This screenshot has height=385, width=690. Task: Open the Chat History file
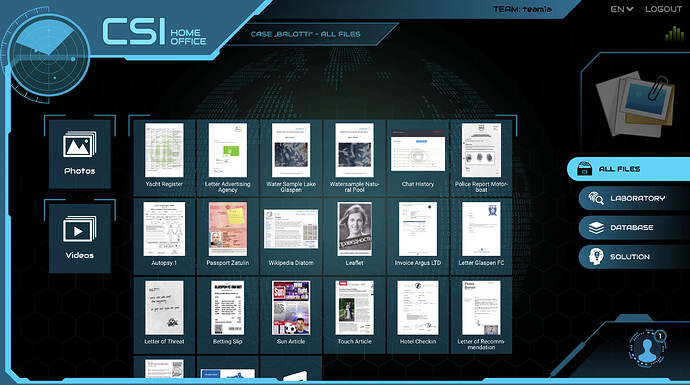point(418,158)
